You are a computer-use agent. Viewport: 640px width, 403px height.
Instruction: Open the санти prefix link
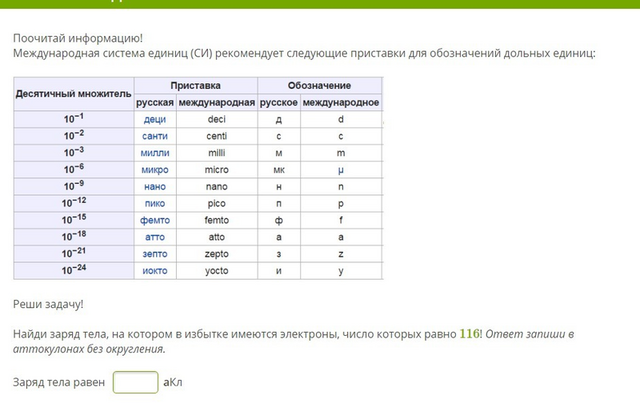[155, 136]
